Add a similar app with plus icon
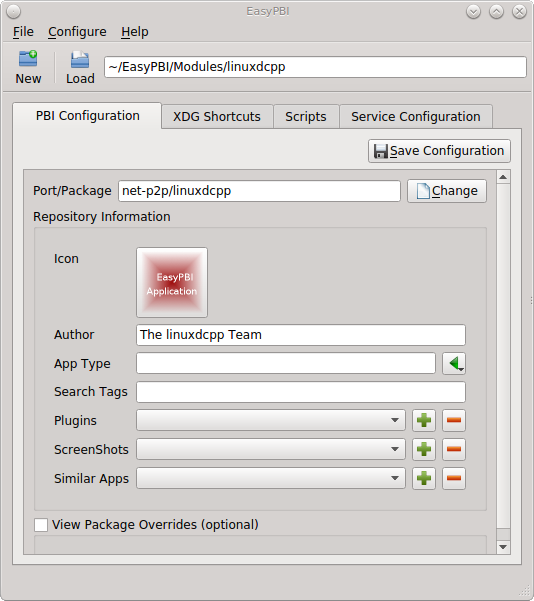Screen dimensions: 534x601 pyautogui.click(x=424, y=478)
